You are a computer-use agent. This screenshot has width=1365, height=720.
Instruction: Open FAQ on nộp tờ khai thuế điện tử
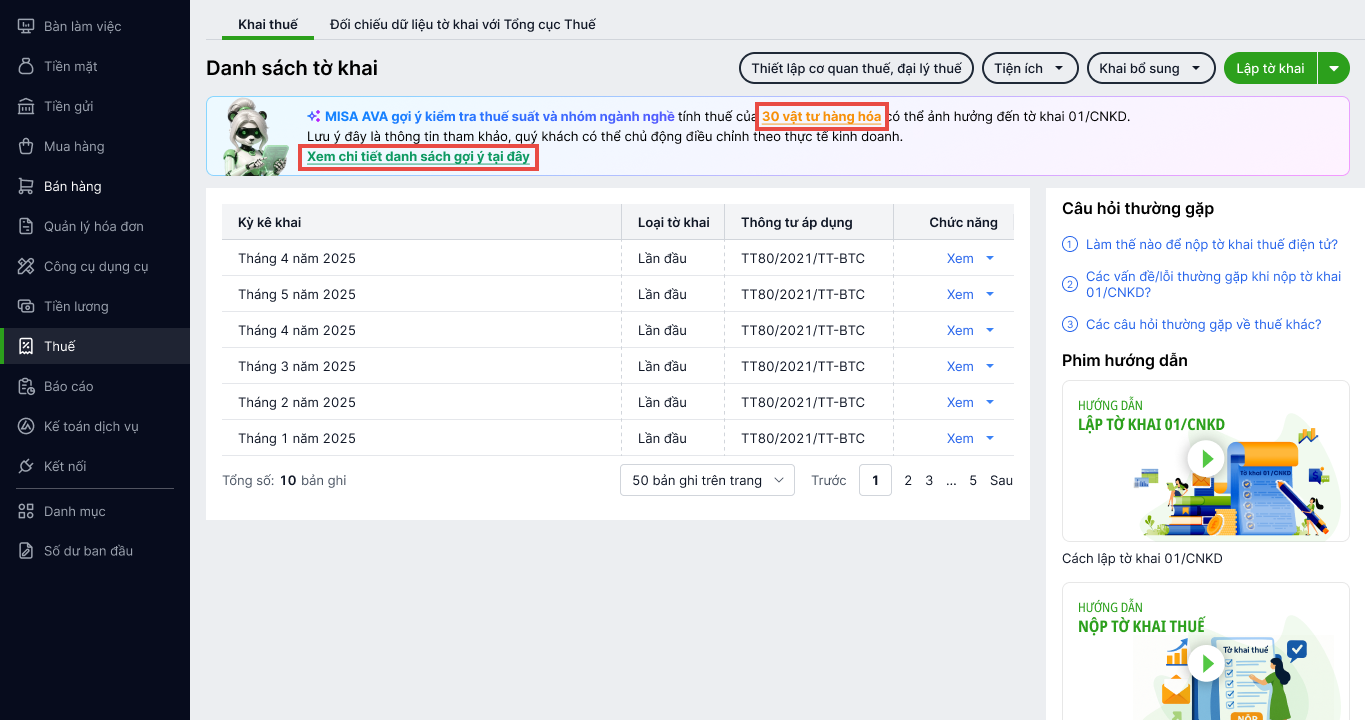coord(1211,244)
